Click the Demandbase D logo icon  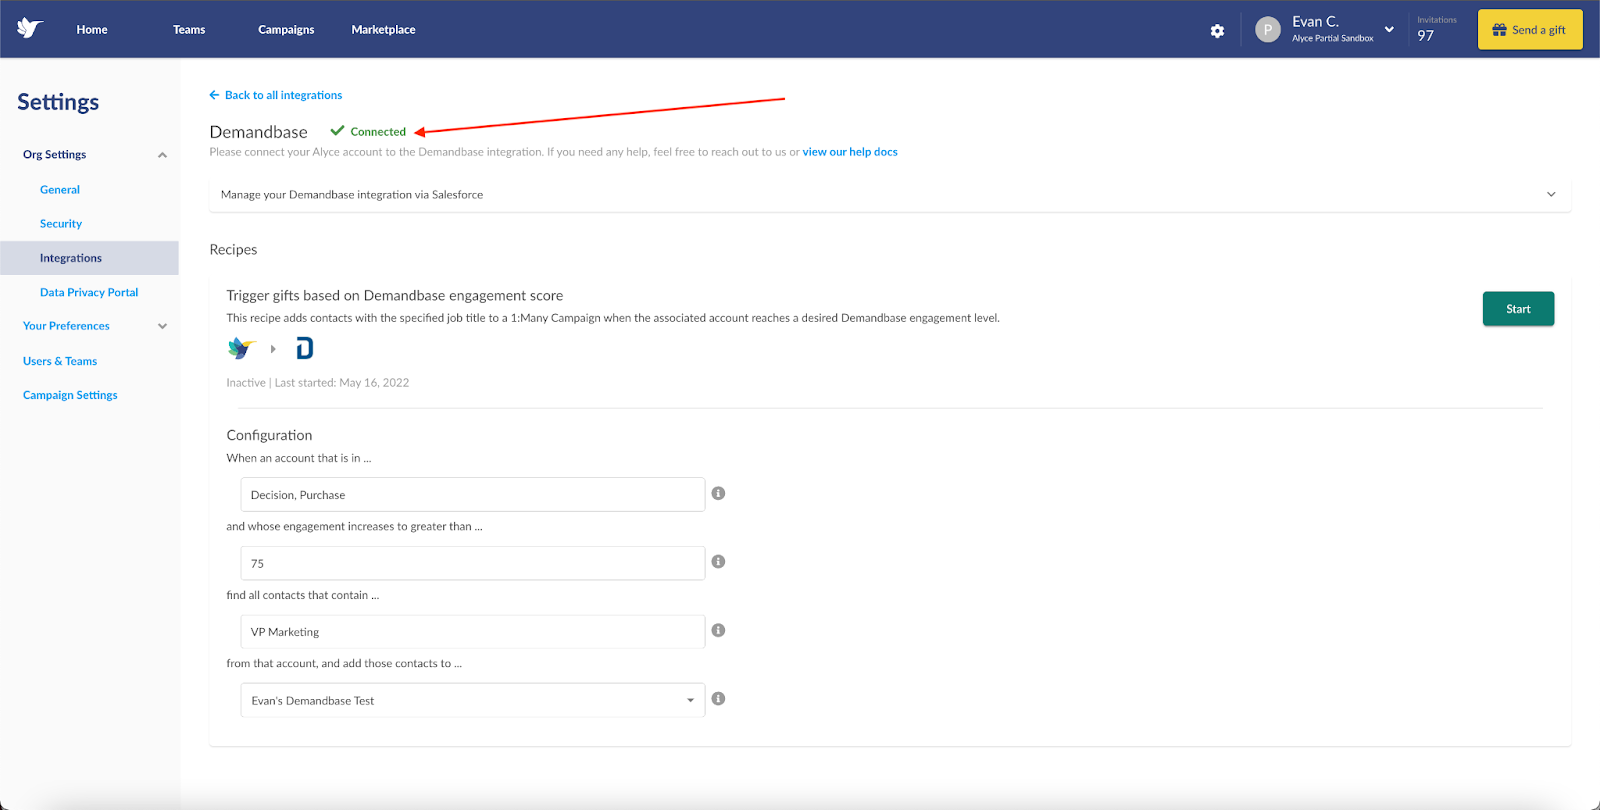point(305,348)
